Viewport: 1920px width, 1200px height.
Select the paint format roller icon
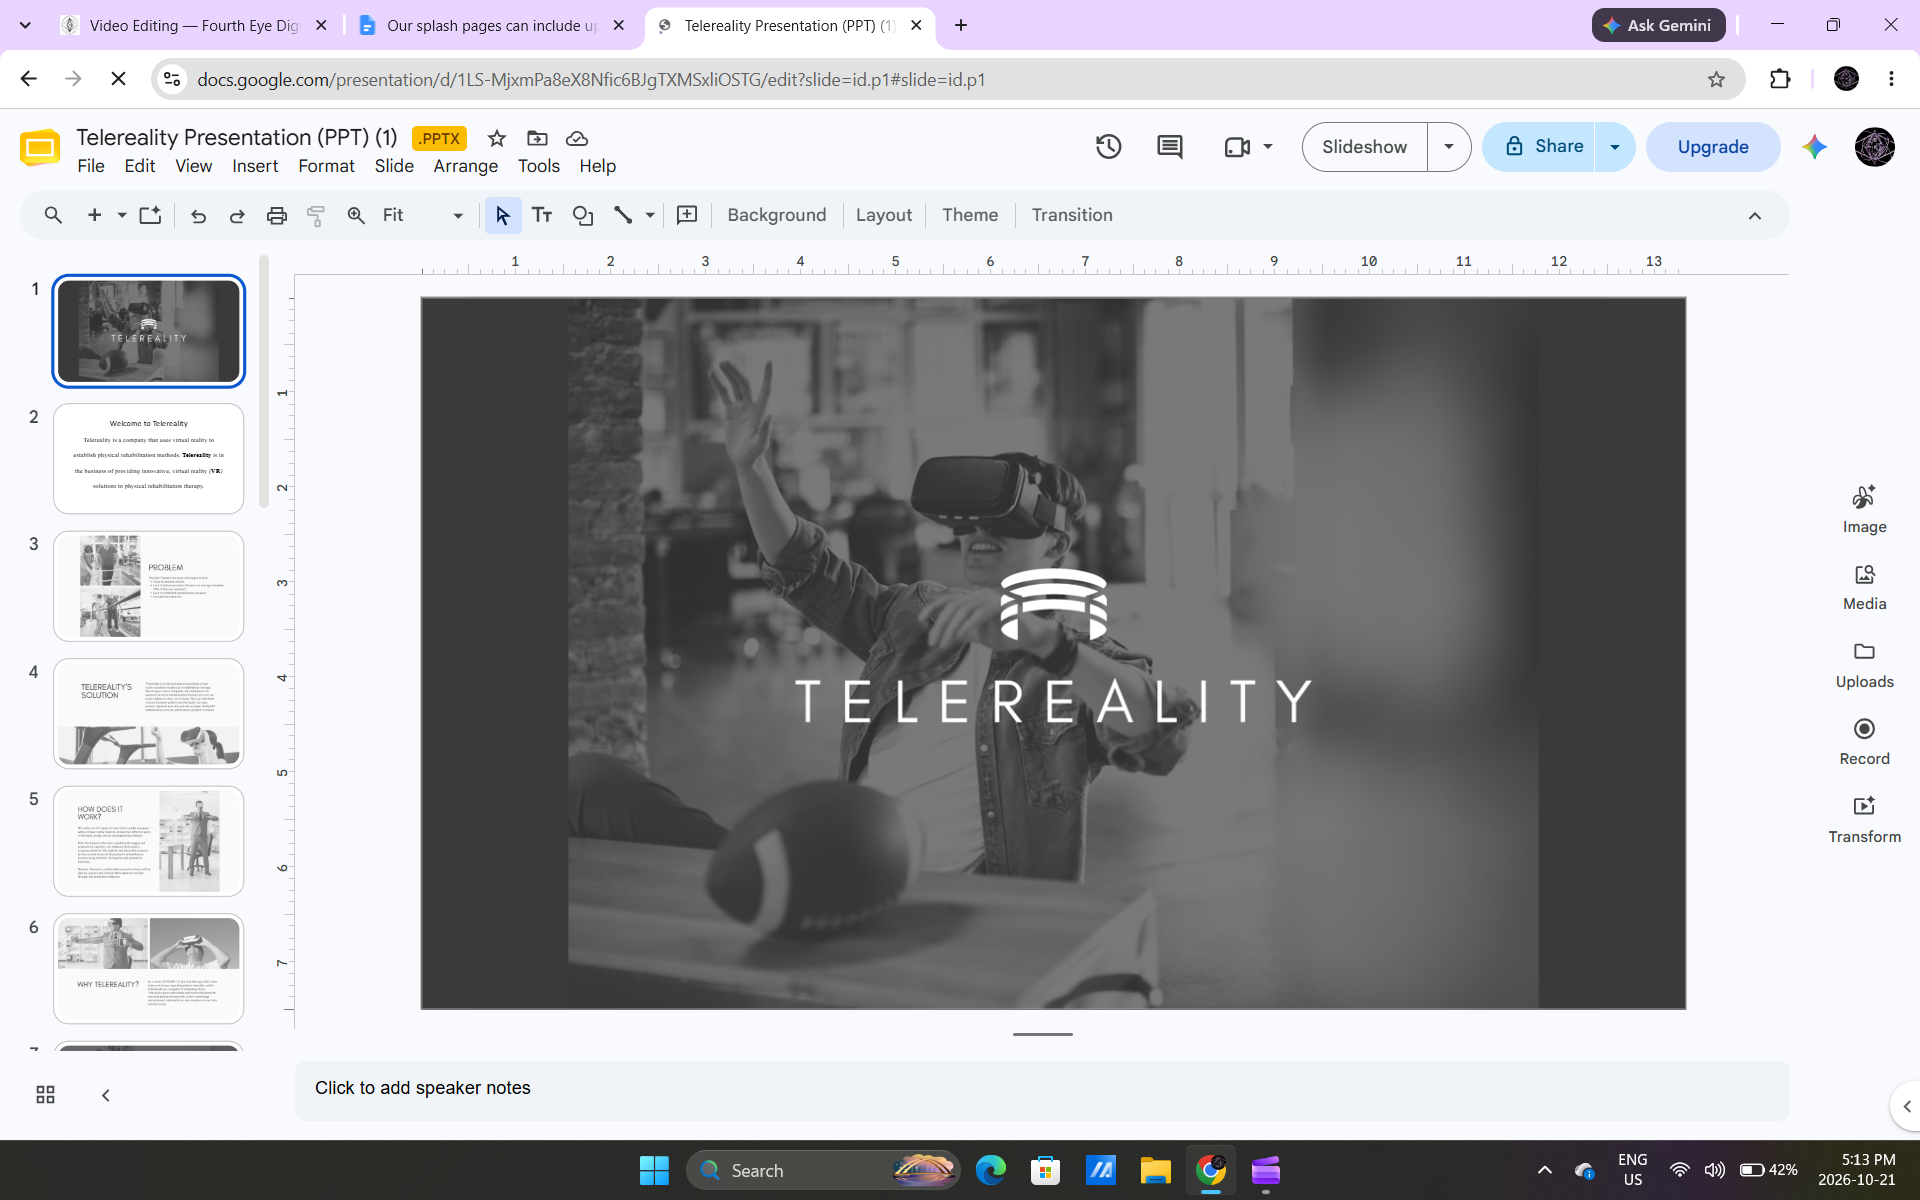coord(316,215)
